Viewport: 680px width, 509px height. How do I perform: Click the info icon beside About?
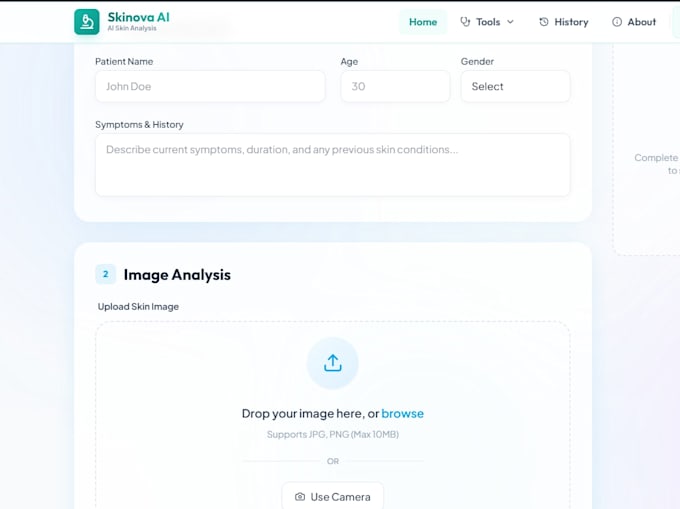tap(617, 22)
